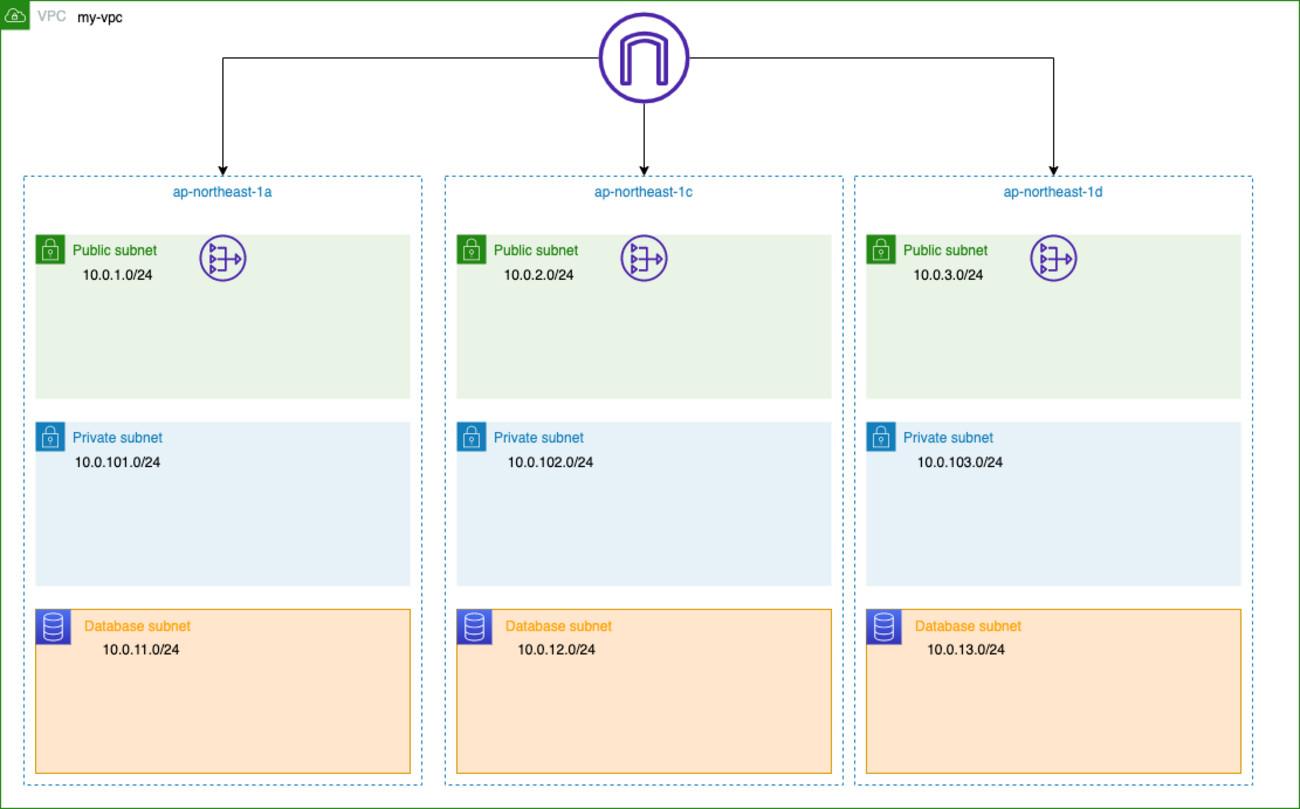This screenshot has width=1300, height=809.
Task: Select the ap-northeast-1c zone label
Action: [644, 192]
